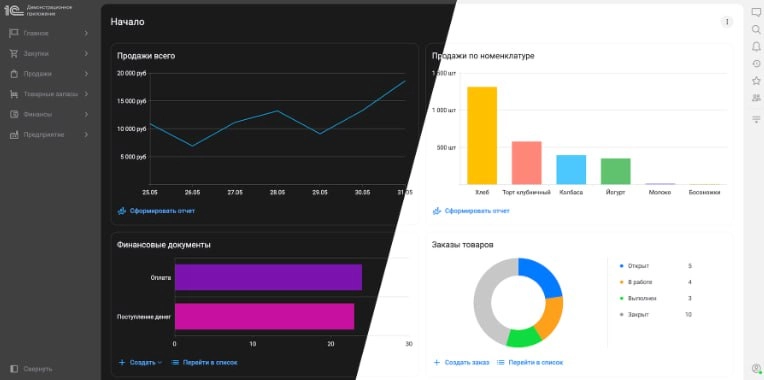Image resolution: width=764 pixels, height=380 pixels.
Task: Open the history clock icon
Action: pos(756,63)
